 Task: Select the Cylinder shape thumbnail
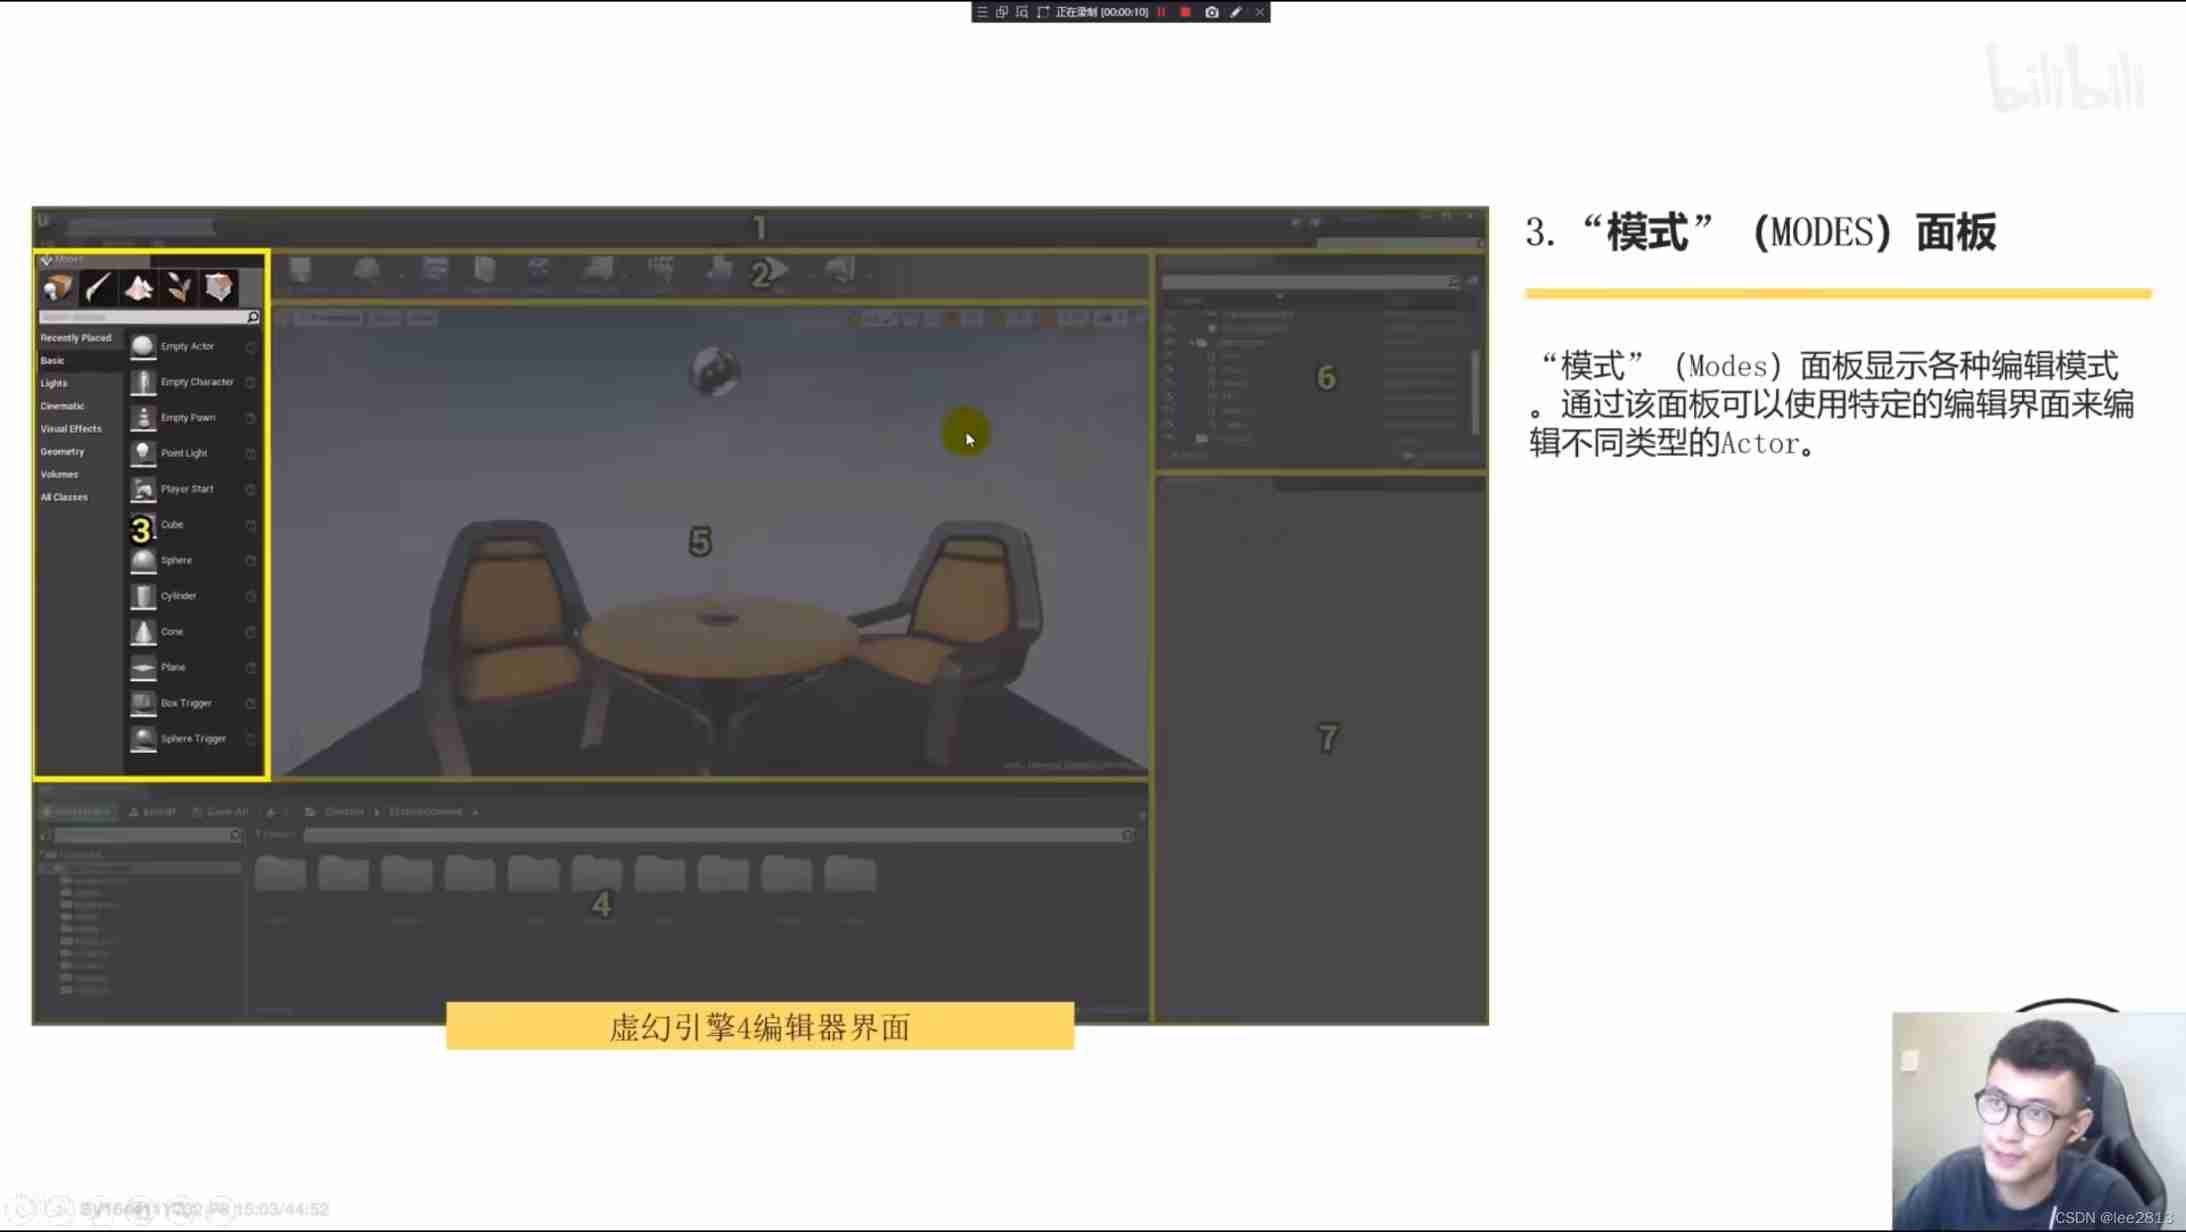pyautogui.click(x=143, y=596)
